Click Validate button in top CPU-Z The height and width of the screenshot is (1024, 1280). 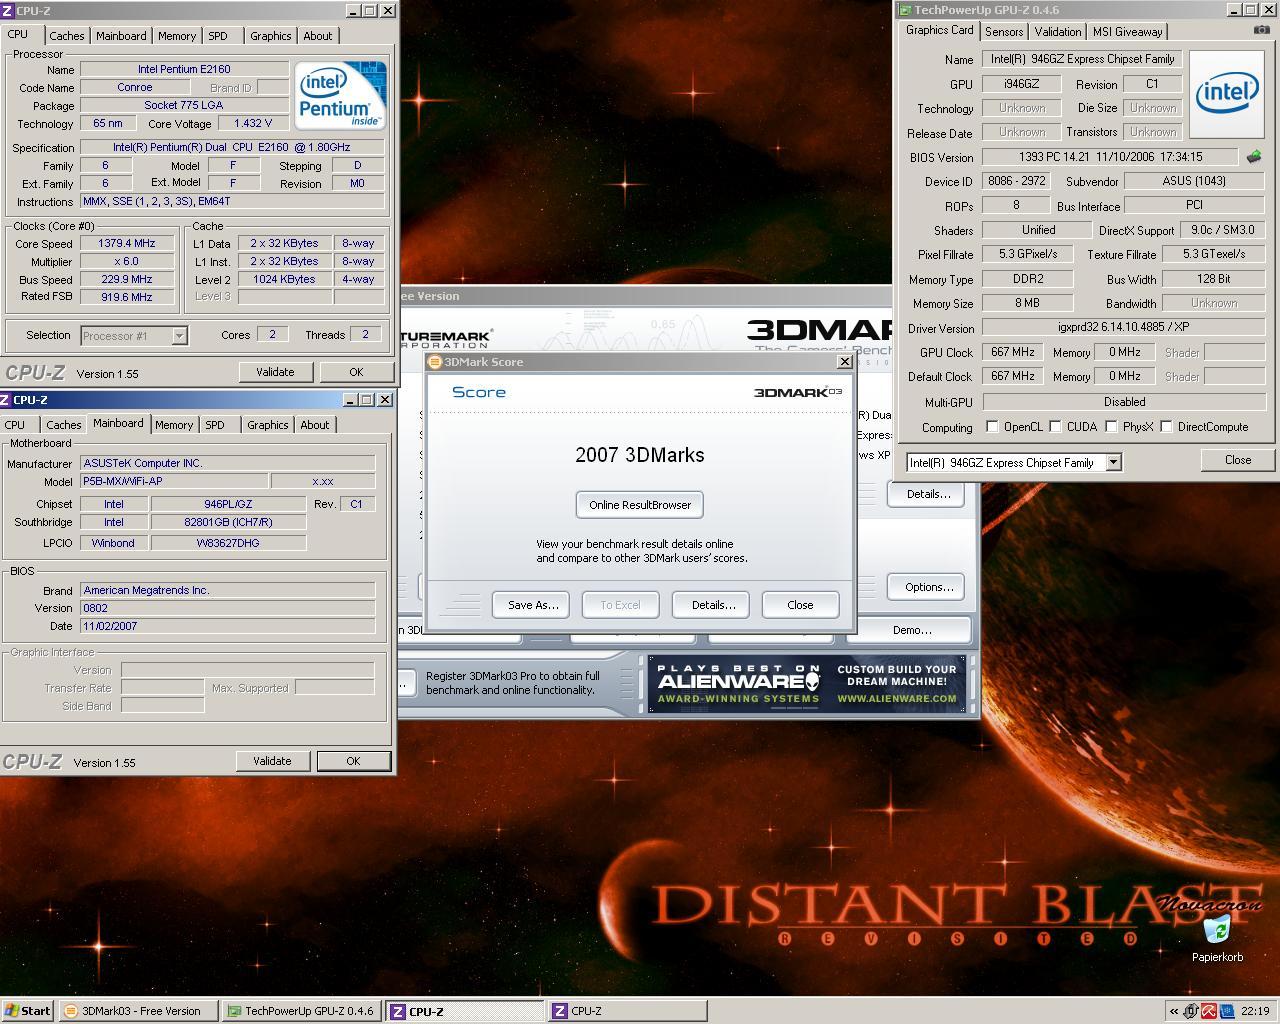(275, 372)
